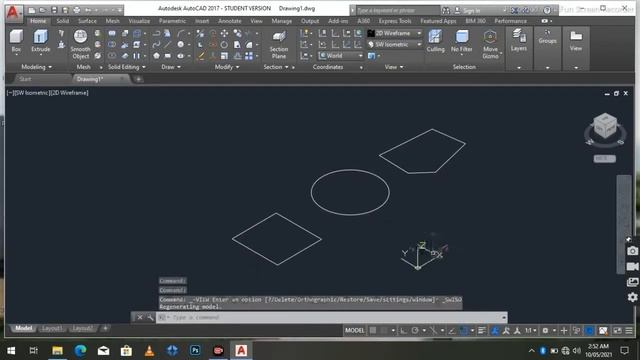Switch to the Start file tab
The height and width of the screenshot is (360, 640).
[x=25, y=79]
